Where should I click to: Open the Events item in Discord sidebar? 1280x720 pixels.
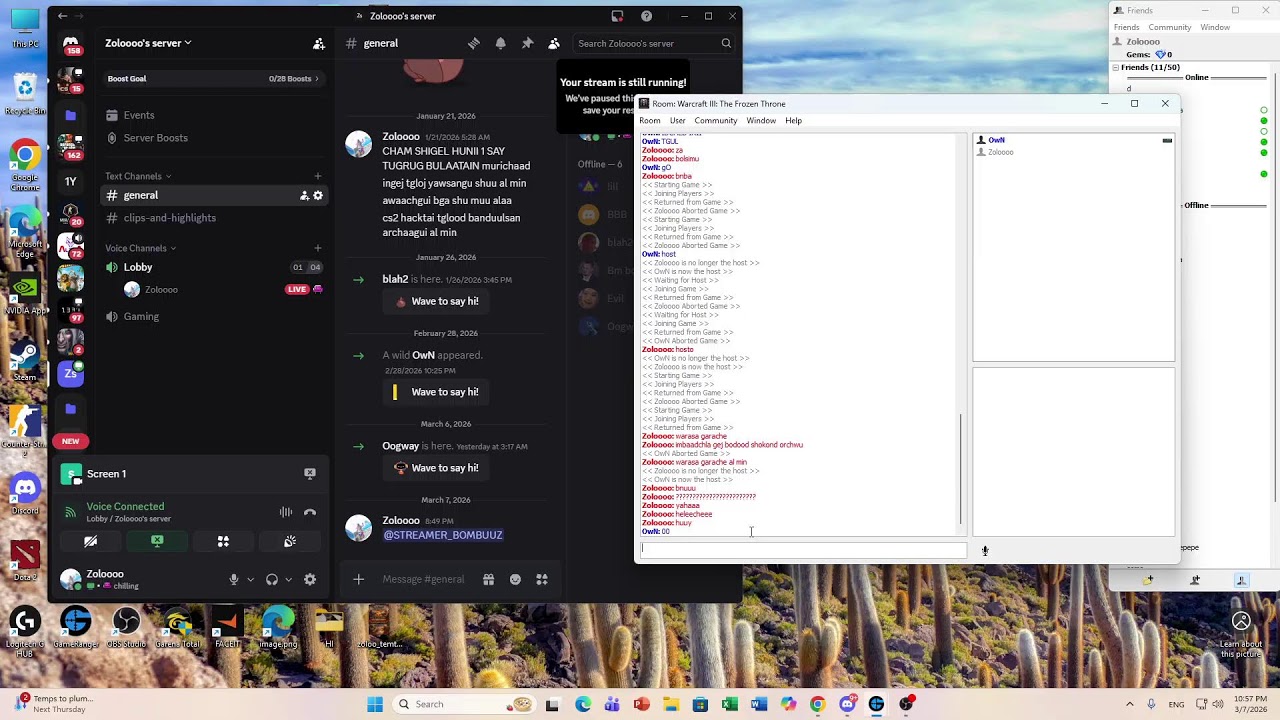[x=139, y=115]
